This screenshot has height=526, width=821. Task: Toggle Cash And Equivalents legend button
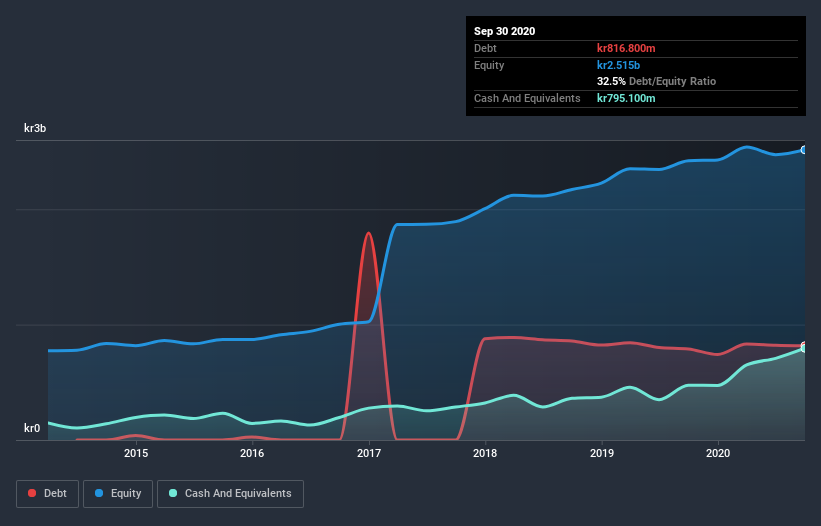click(230, 494)
